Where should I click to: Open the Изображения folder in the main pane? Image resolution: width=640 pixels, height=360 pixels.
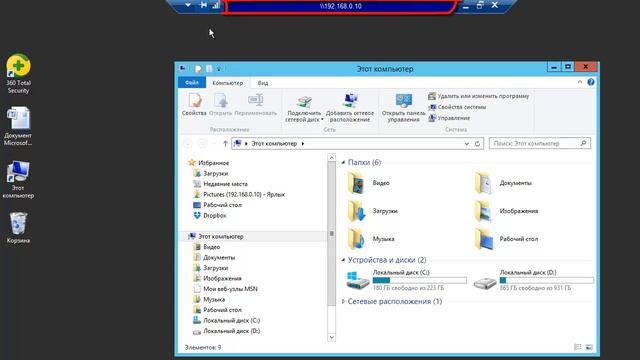506,211
